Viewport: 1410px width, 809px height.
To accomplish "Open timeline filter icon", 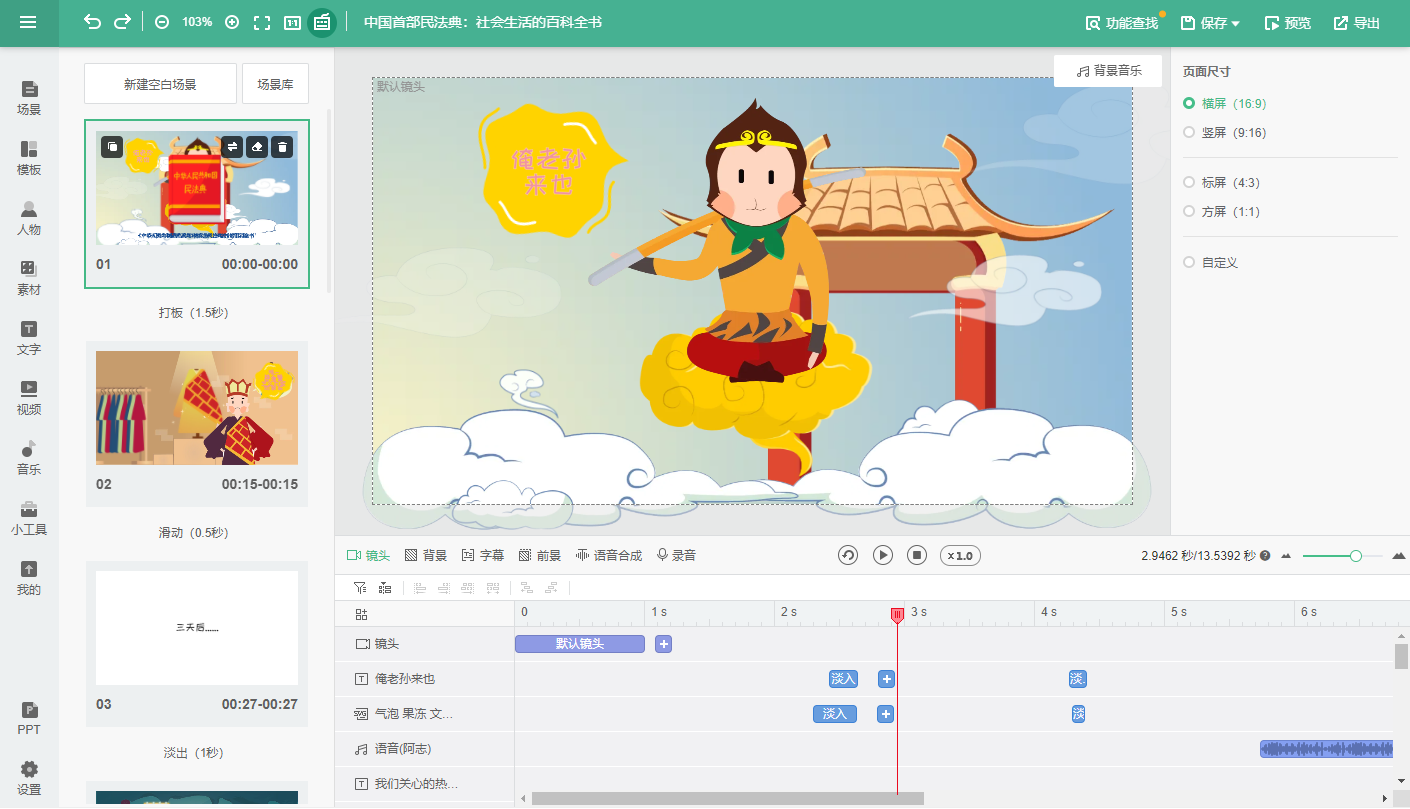I will 360,588.
